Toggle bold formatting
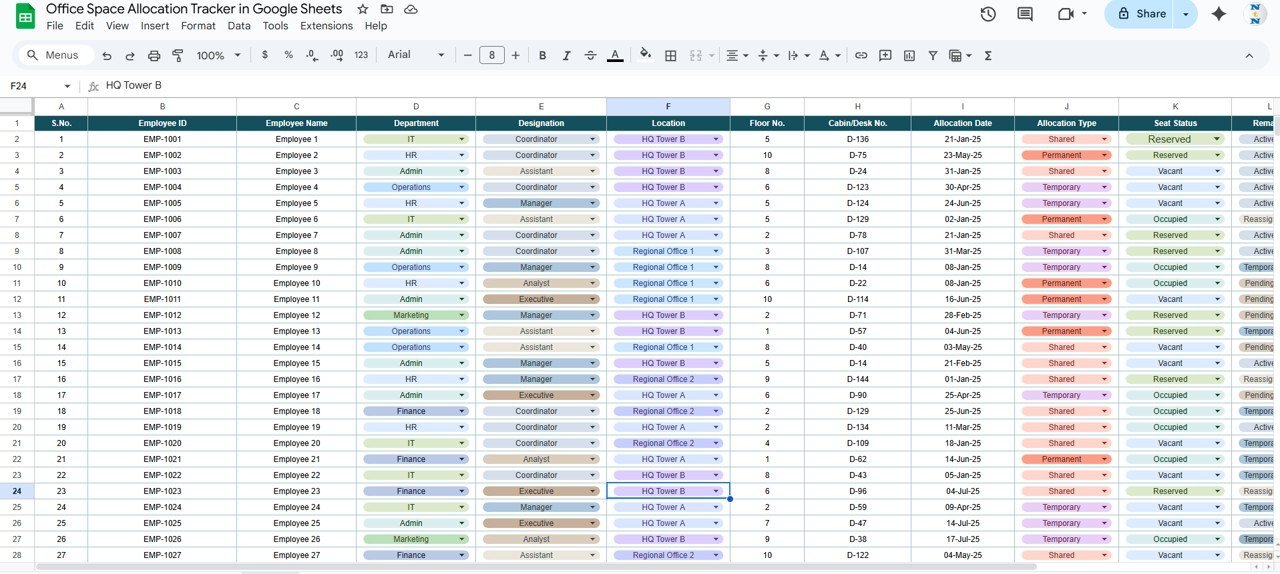Image resolution: width=1280 pixels, height=574 pixels. [x=543, y=56]
